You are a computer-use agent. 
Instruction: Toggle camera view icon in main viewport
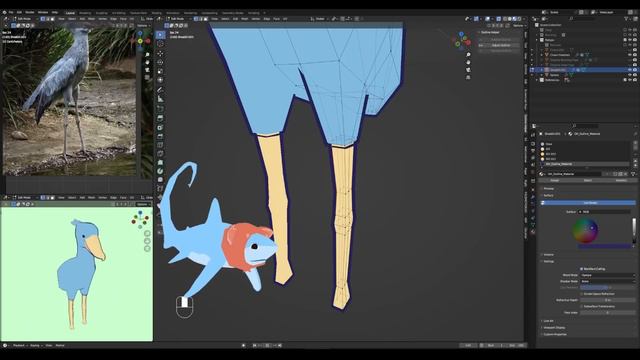(468, 70)
